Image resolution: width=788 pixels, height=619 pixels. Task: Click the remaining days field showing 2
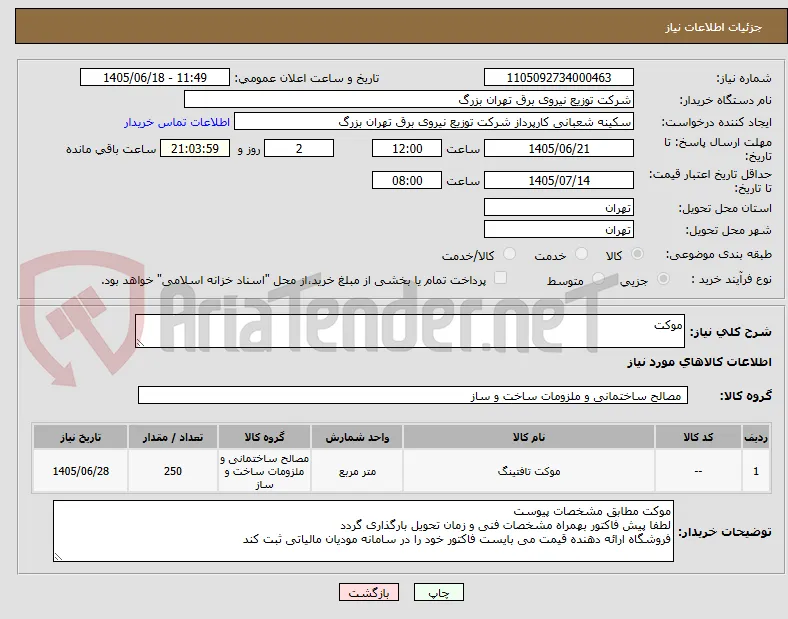click(x=299, y=148)
